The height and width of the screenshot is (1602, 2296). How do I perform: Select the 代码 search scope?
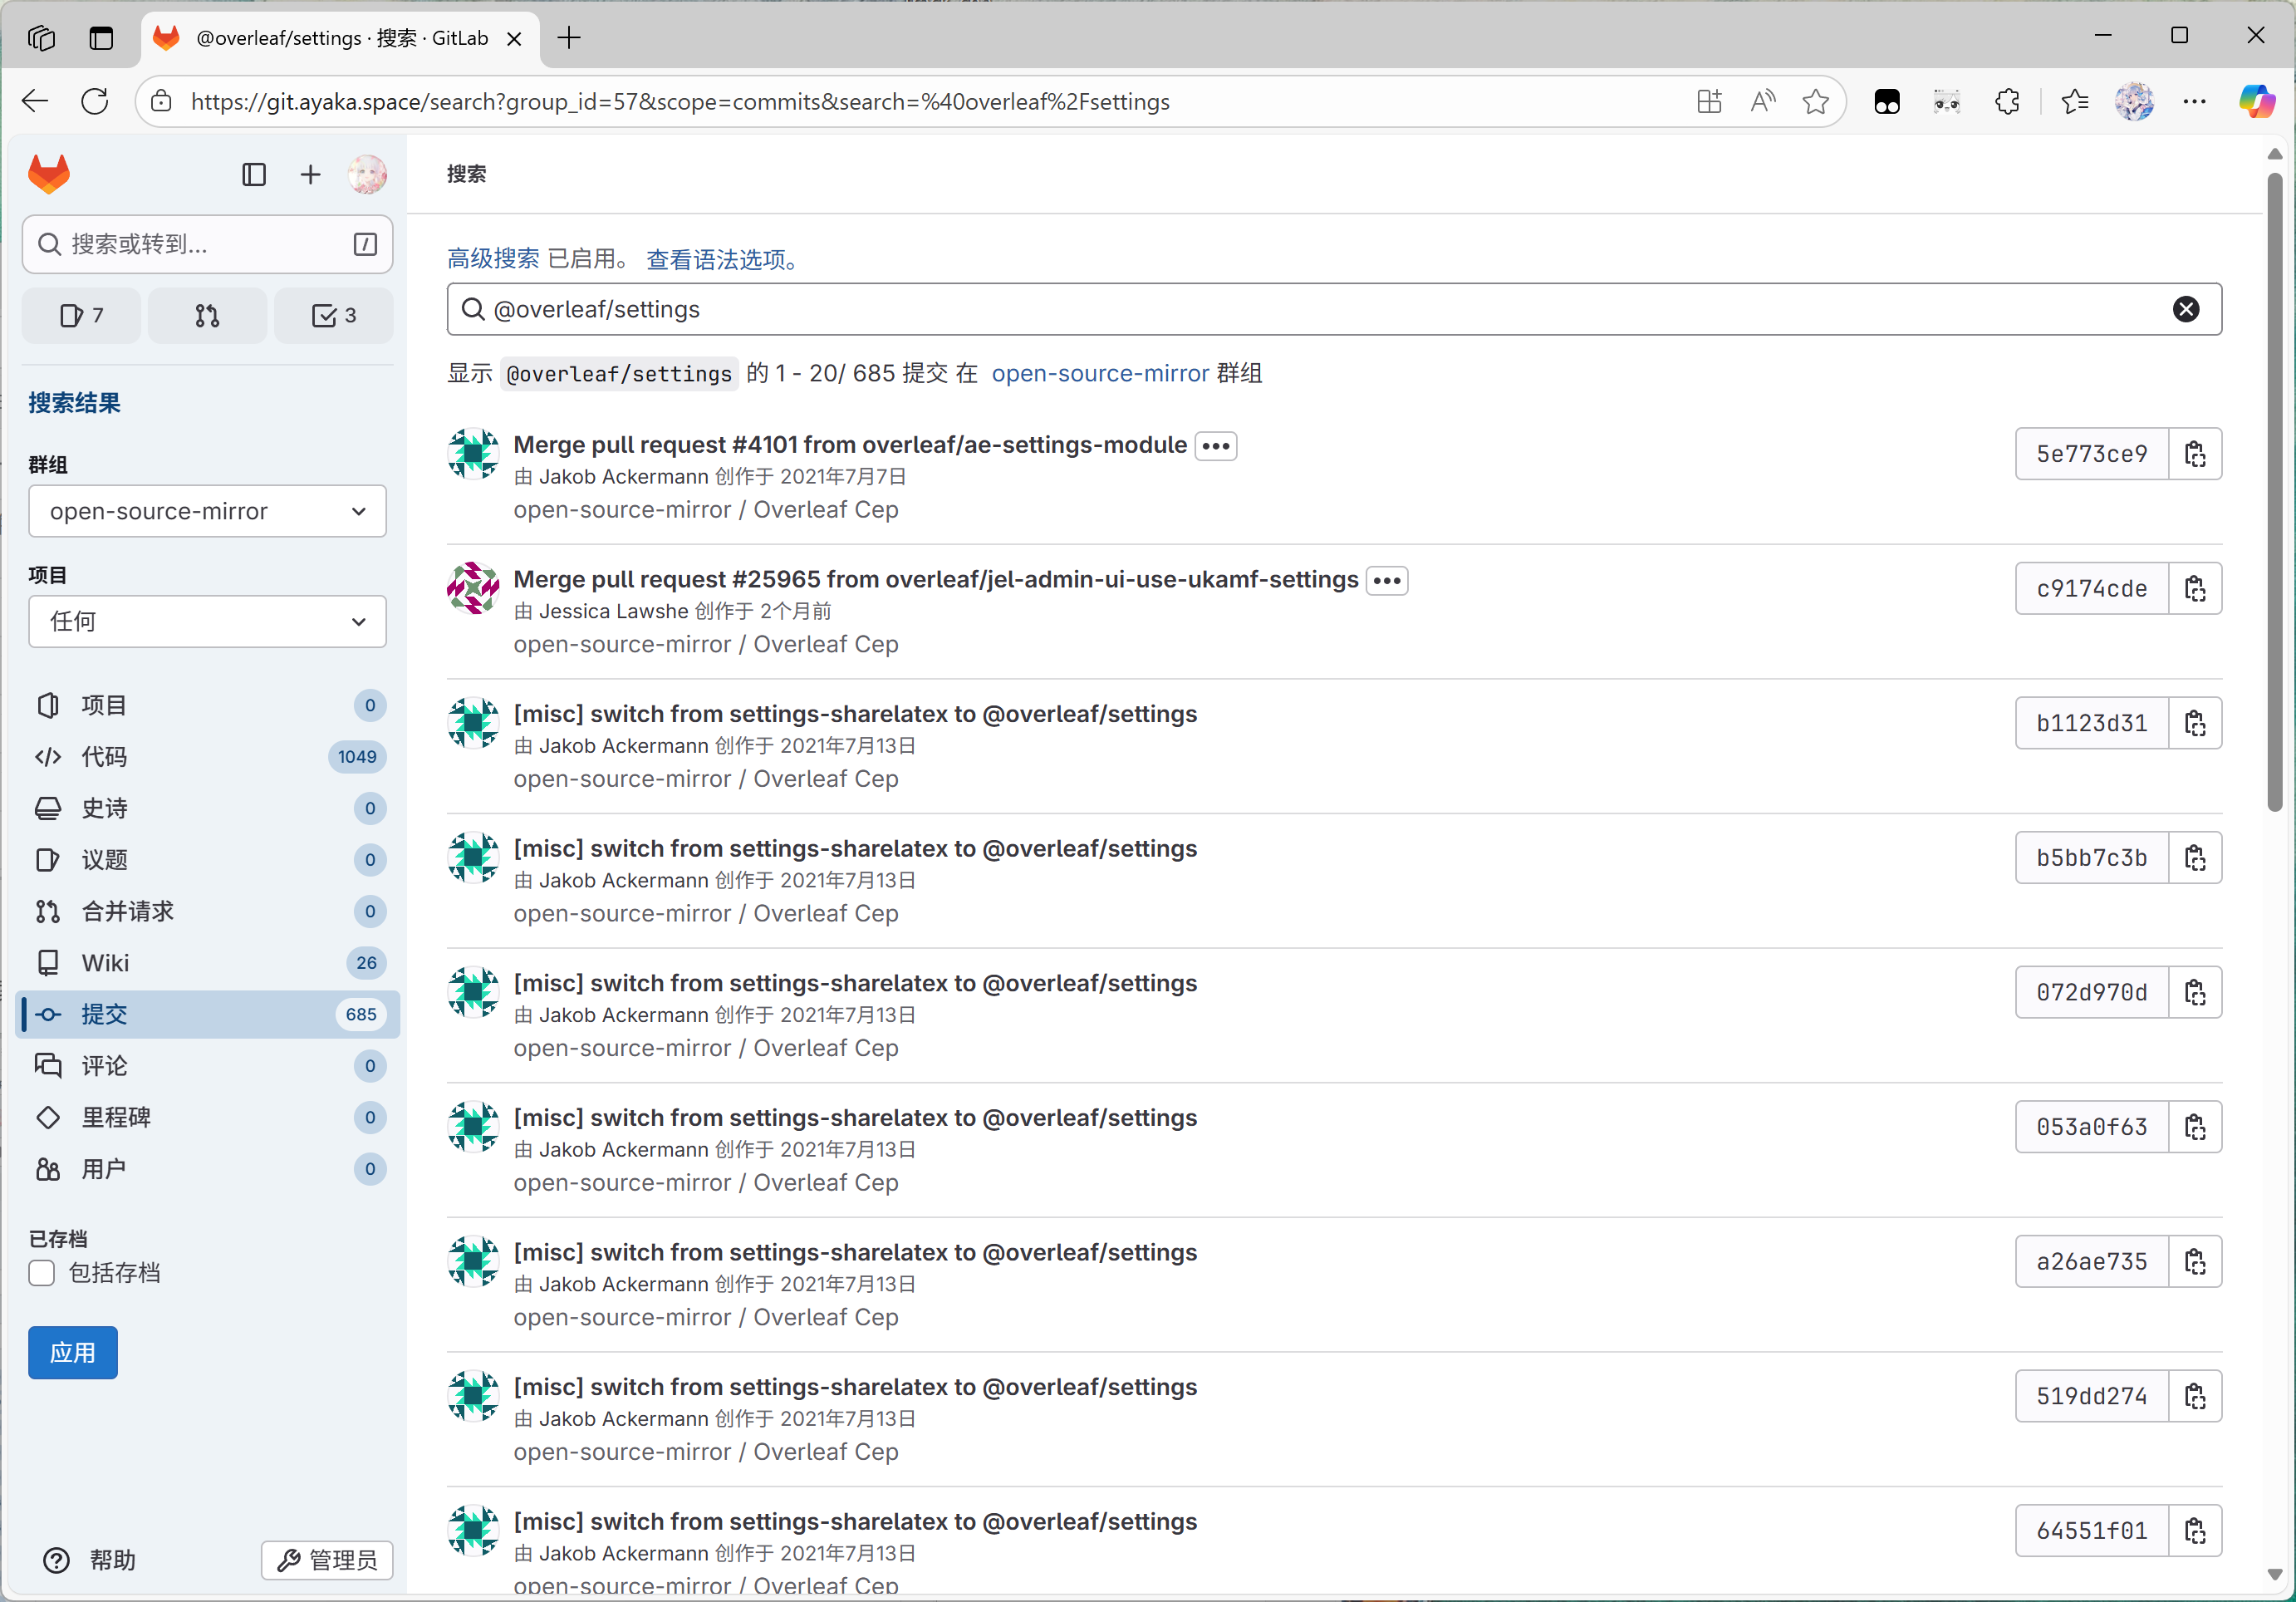pyautogui.click(x=103, y=757)
